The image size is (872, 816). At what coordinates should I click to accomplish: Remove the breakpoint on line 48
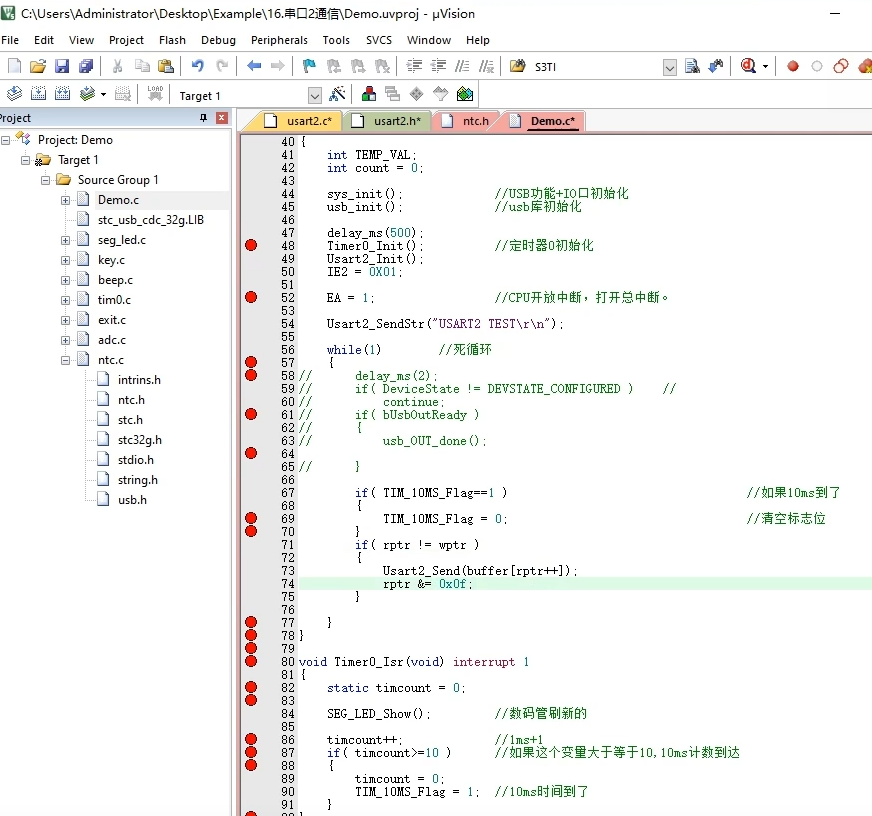coord(251,245)
